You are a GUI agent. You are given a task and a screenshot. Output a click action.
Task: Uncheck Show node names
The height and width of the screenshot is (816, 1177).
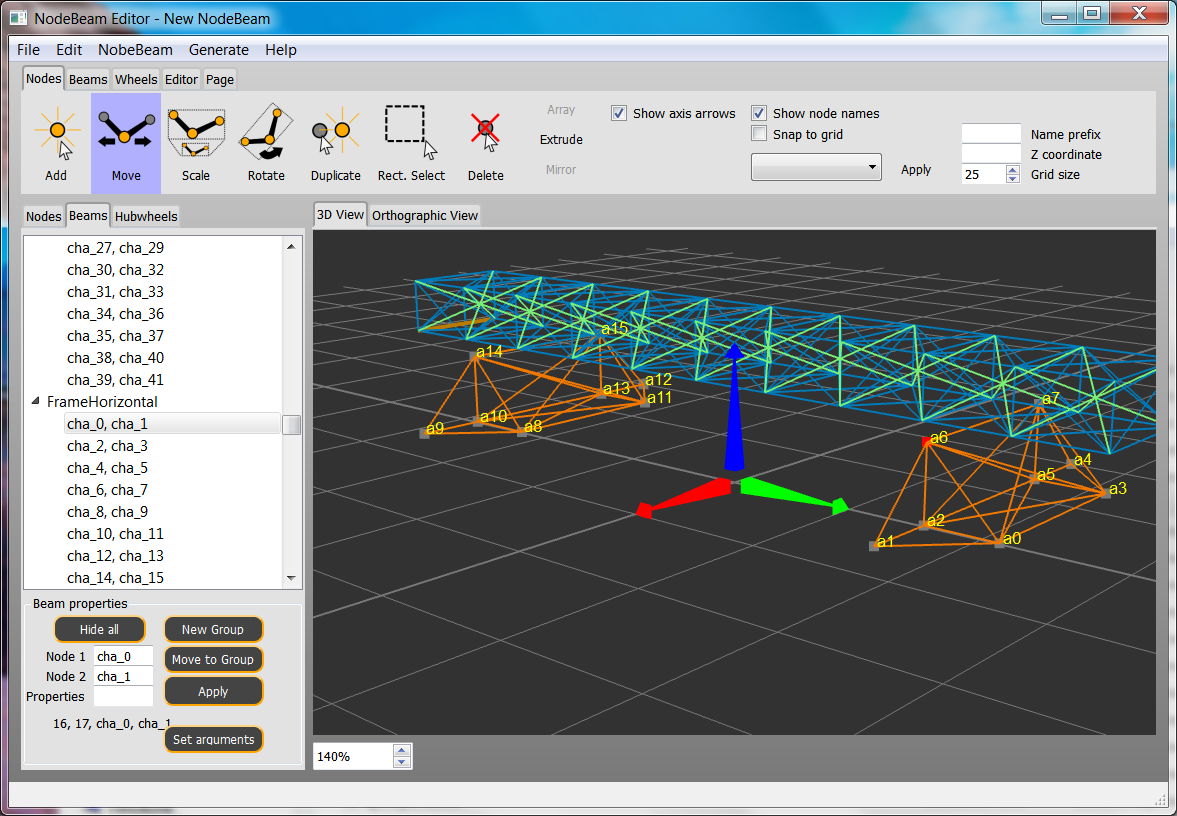click(759, 113)
